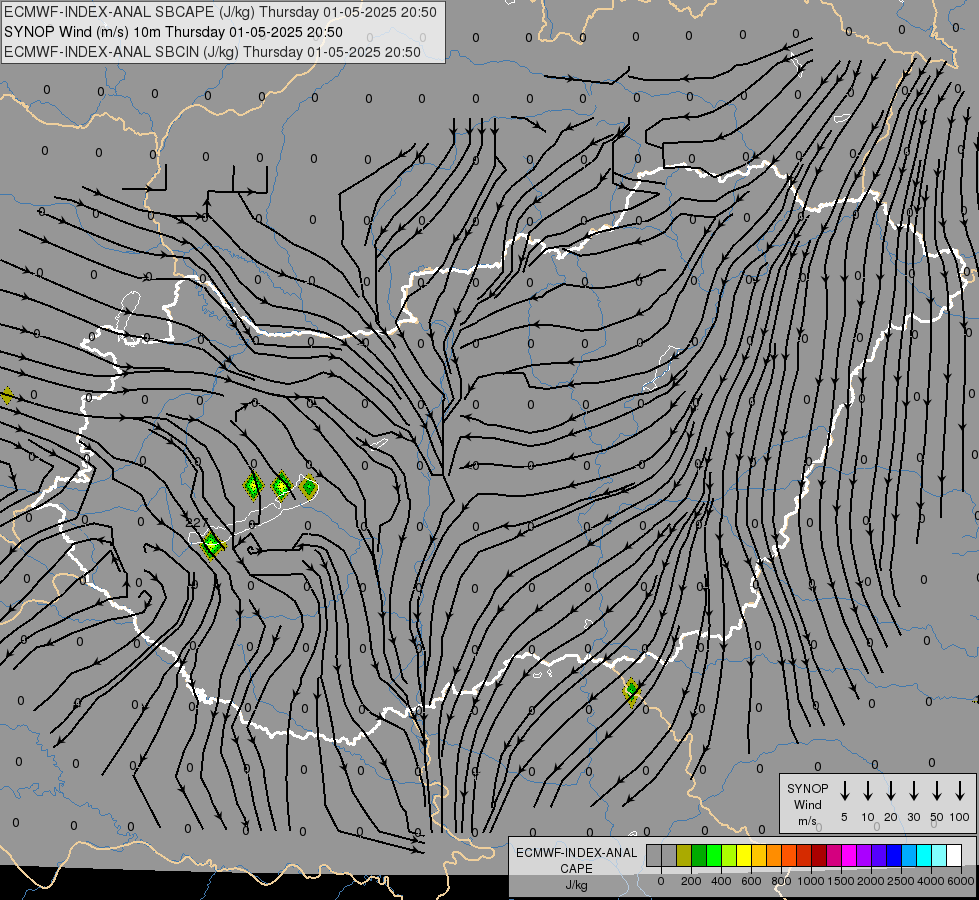The image size is (979, 900).
Task: Pick the deep blue swatch left of the 2500 tick
Action: point(893,856)
